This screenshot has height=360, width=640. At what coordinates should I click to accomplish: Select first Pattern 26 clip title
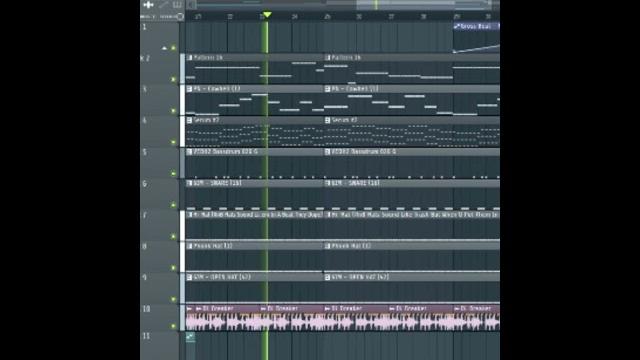(208, 58)
